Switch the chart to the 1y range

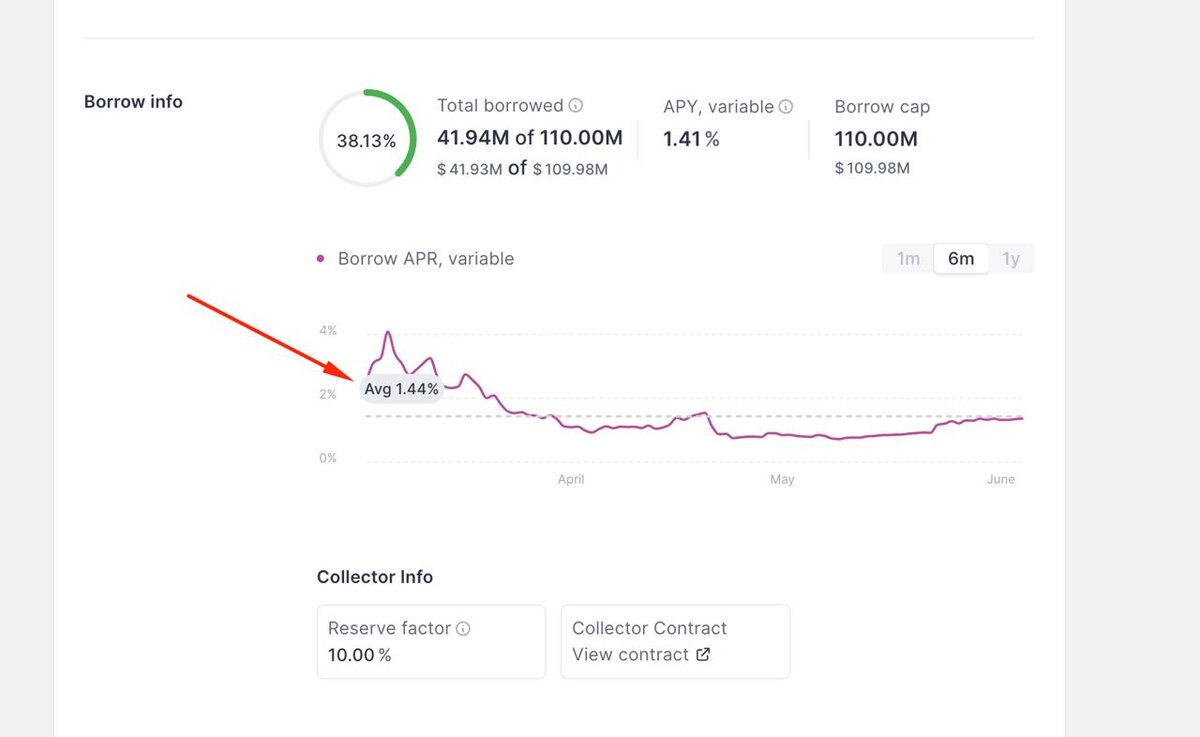pos(1011,259)
